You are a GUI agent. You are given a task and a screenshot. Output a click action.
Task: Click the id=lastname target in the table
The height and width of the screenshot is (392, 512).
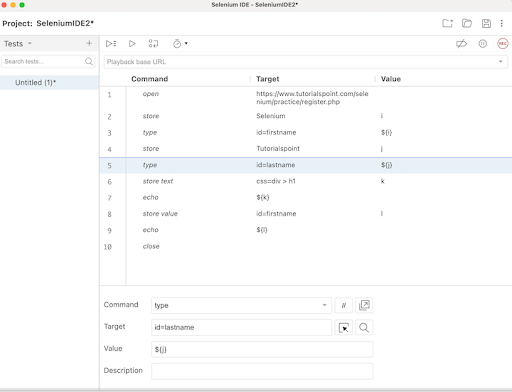pos(275,165)
